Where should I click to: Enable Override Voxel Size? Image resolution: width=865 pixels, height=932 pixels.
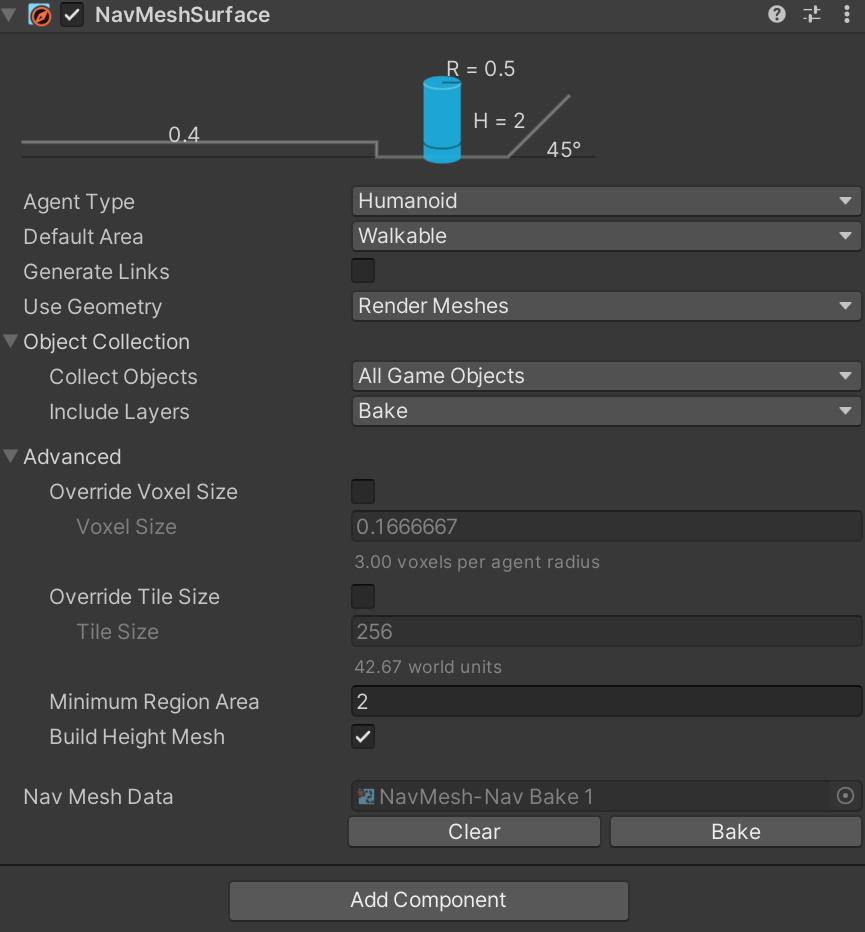point(362,491)
